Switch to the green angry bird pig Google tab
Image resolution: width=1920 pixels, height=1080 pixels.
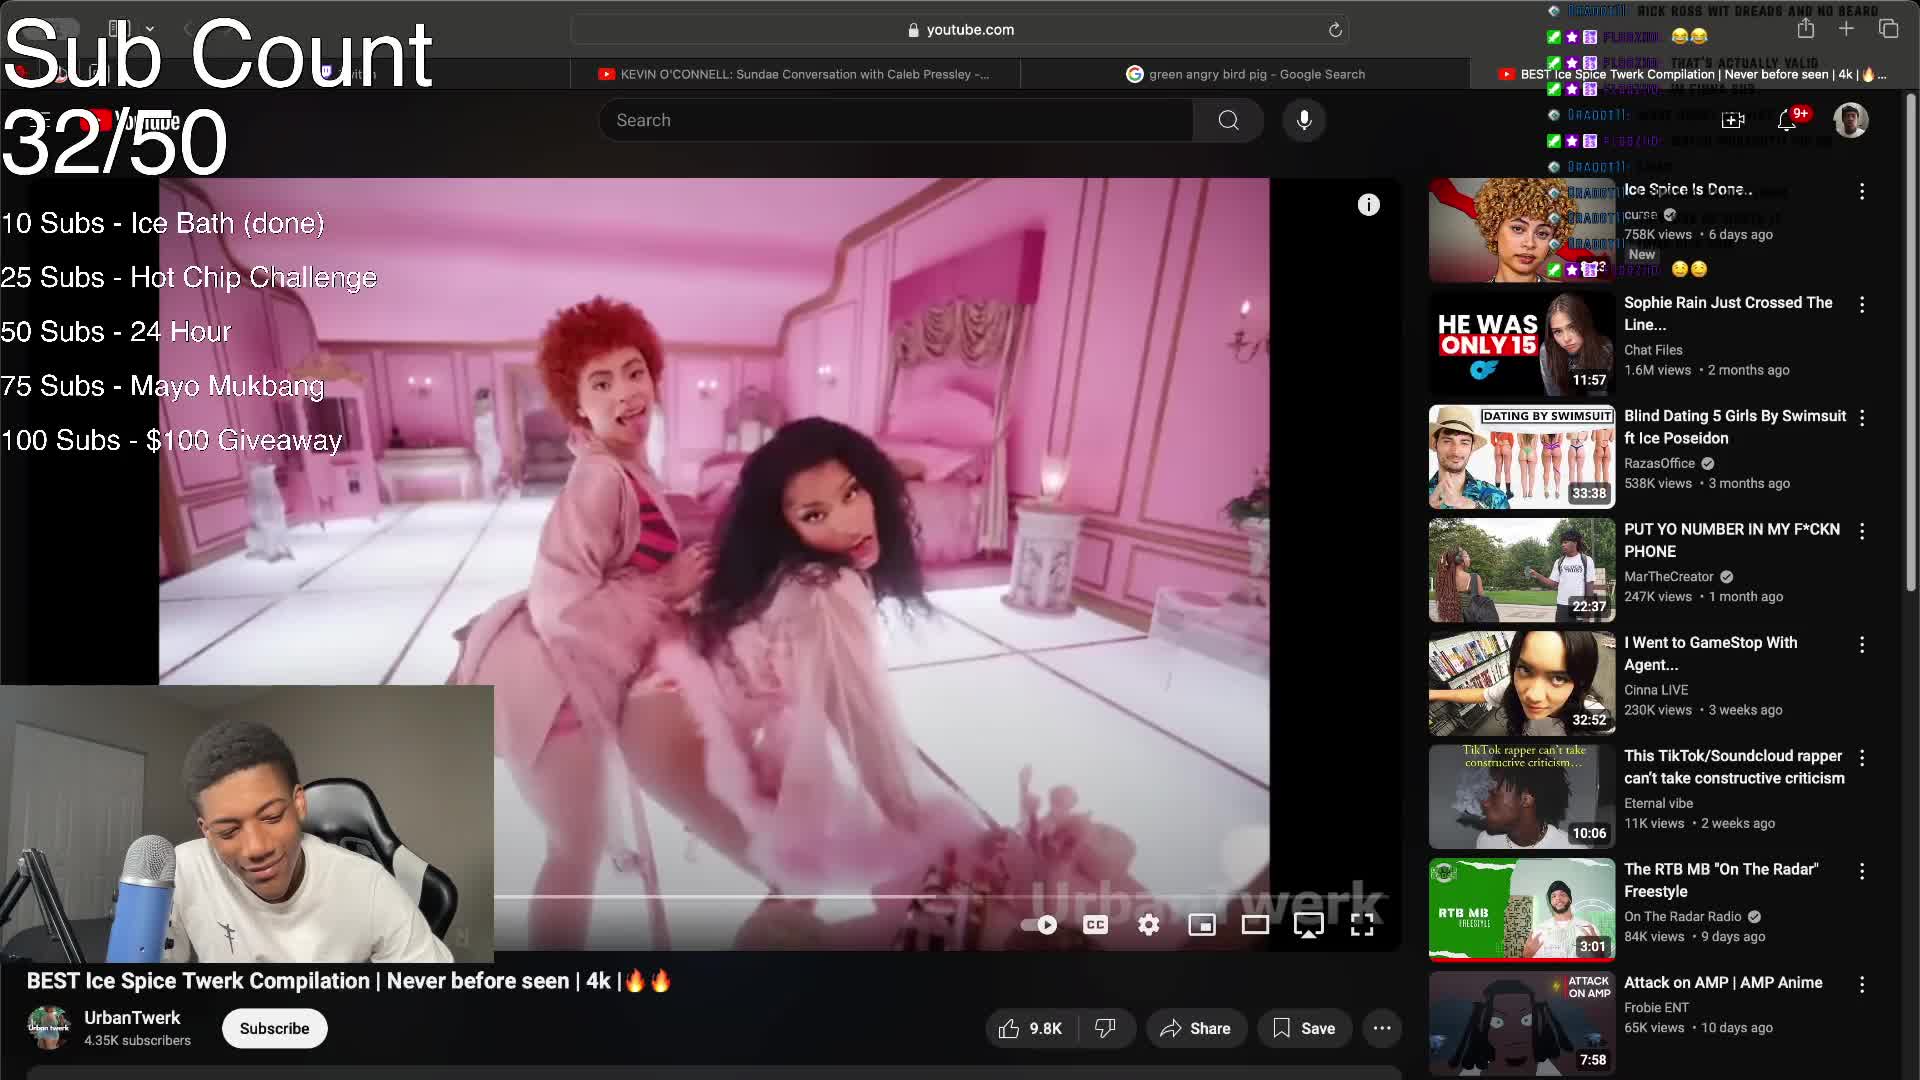click(1246, 74)
